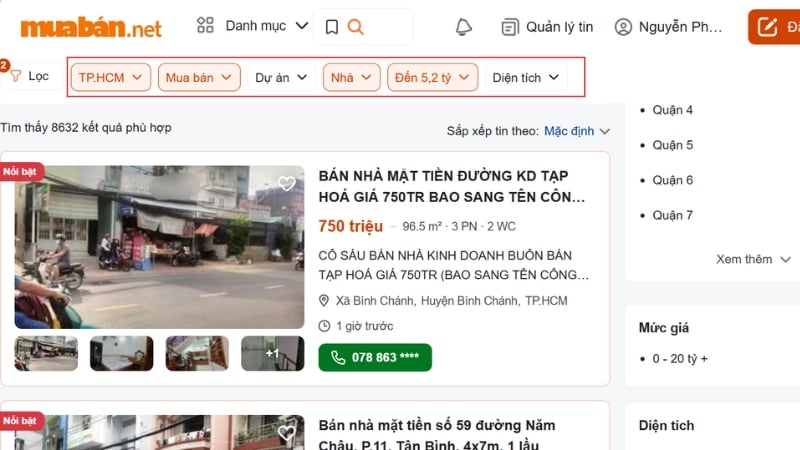Viewport: 800px width, 450px height.
Task: Select Quận 5 district link
Action: click(672, 145)
